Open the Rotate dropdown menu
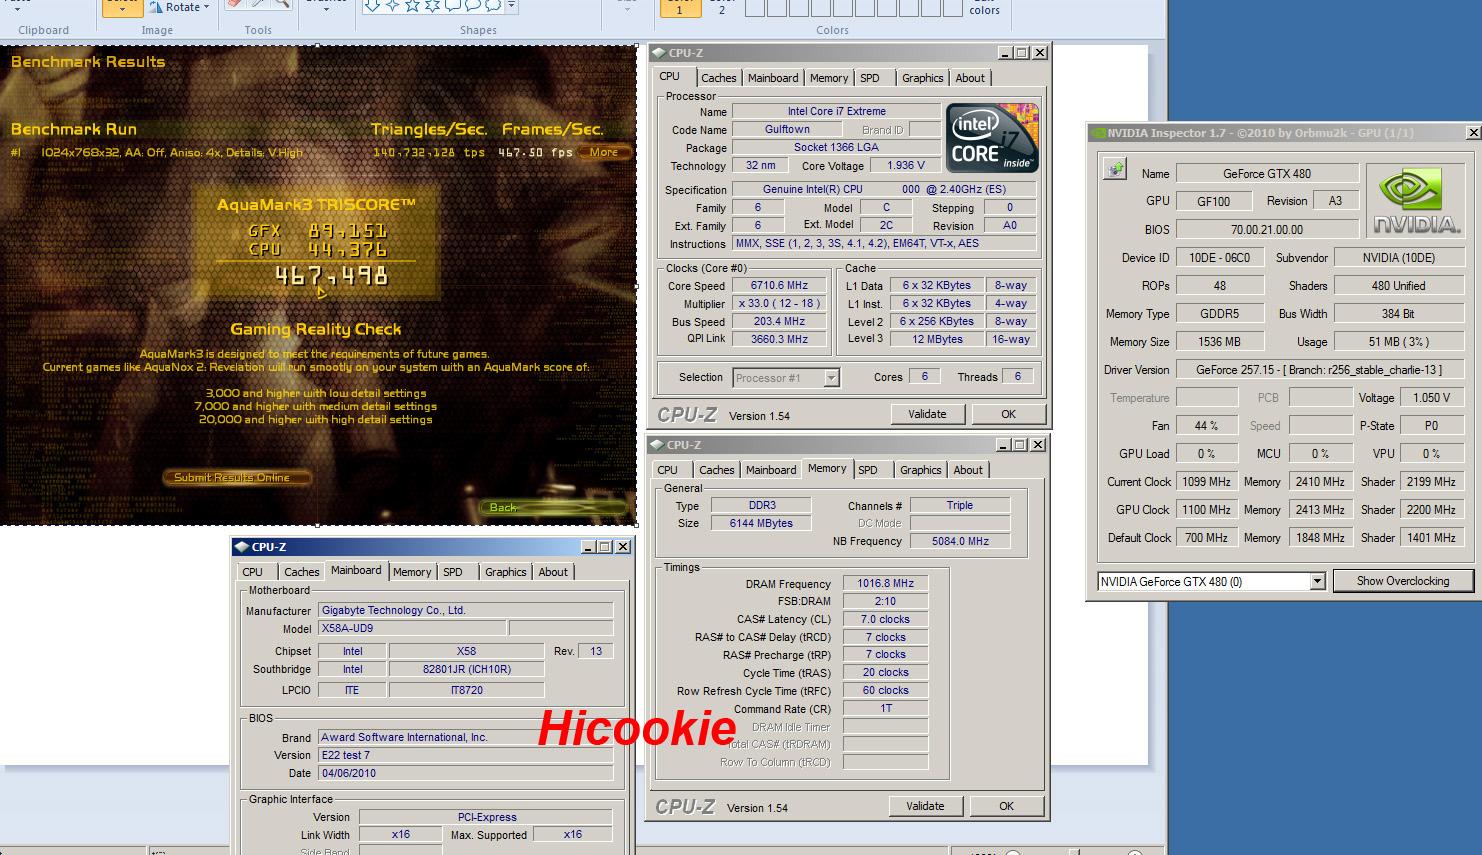1482x855 pixels. pos(207,7)
